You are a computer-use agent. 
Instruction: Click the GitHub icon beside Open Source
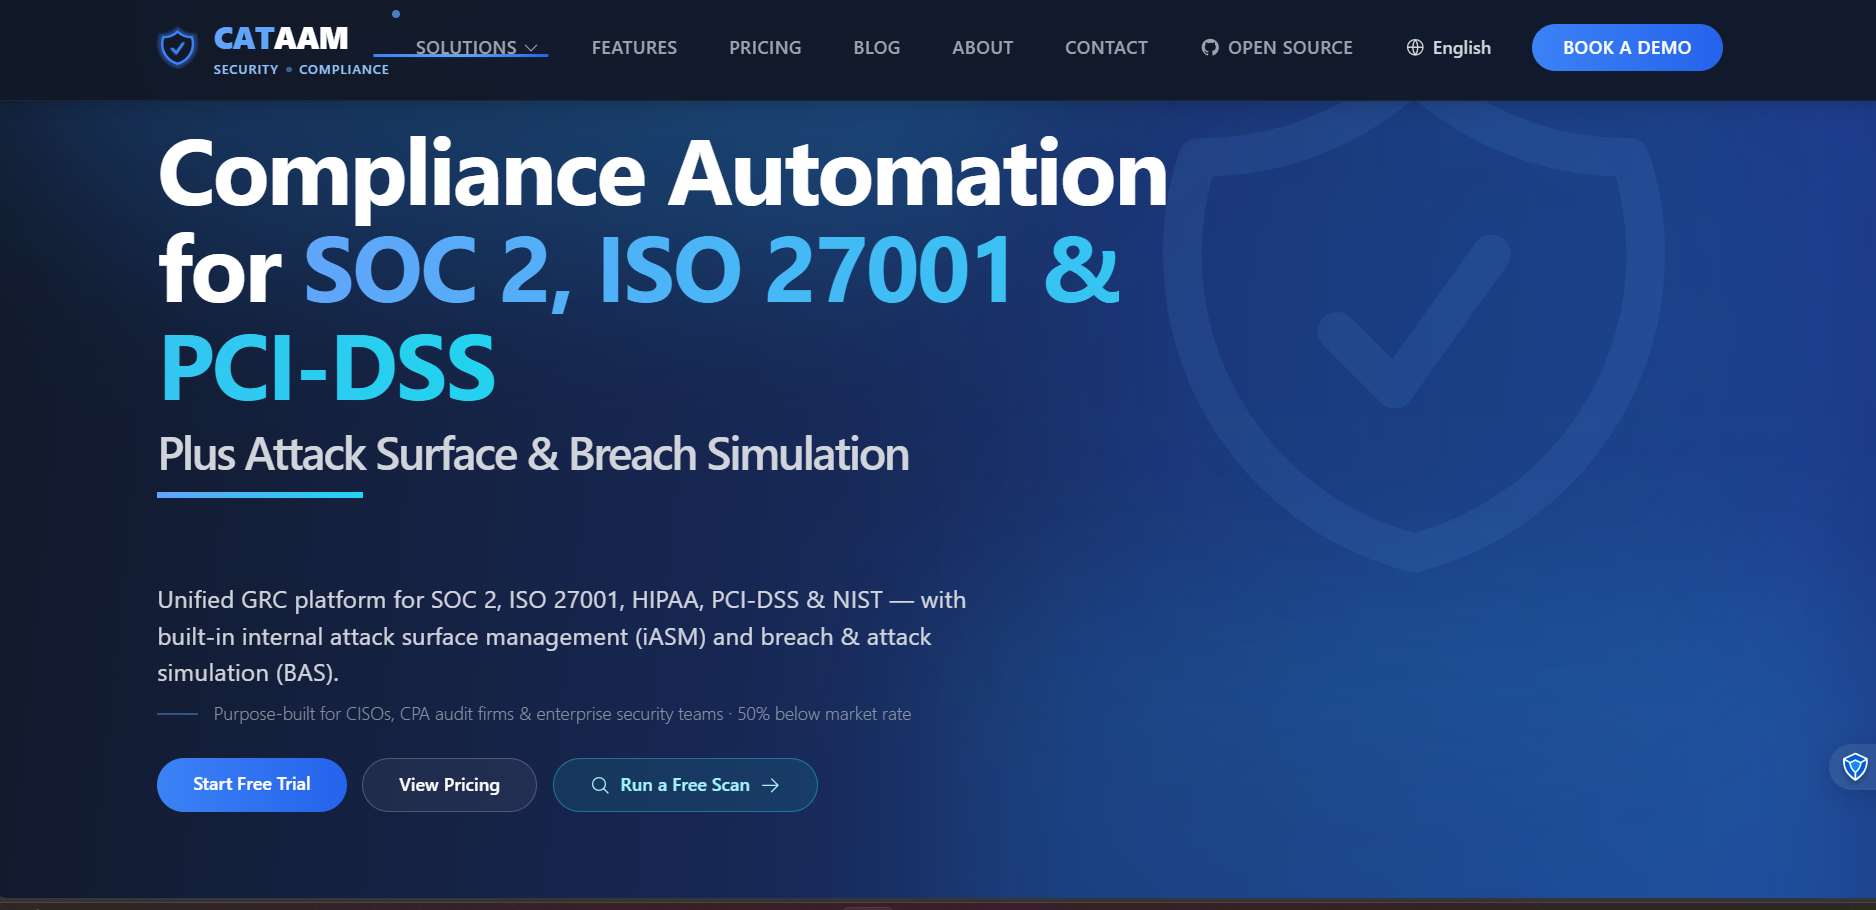pyautogui.click(x=1210, y=47)
